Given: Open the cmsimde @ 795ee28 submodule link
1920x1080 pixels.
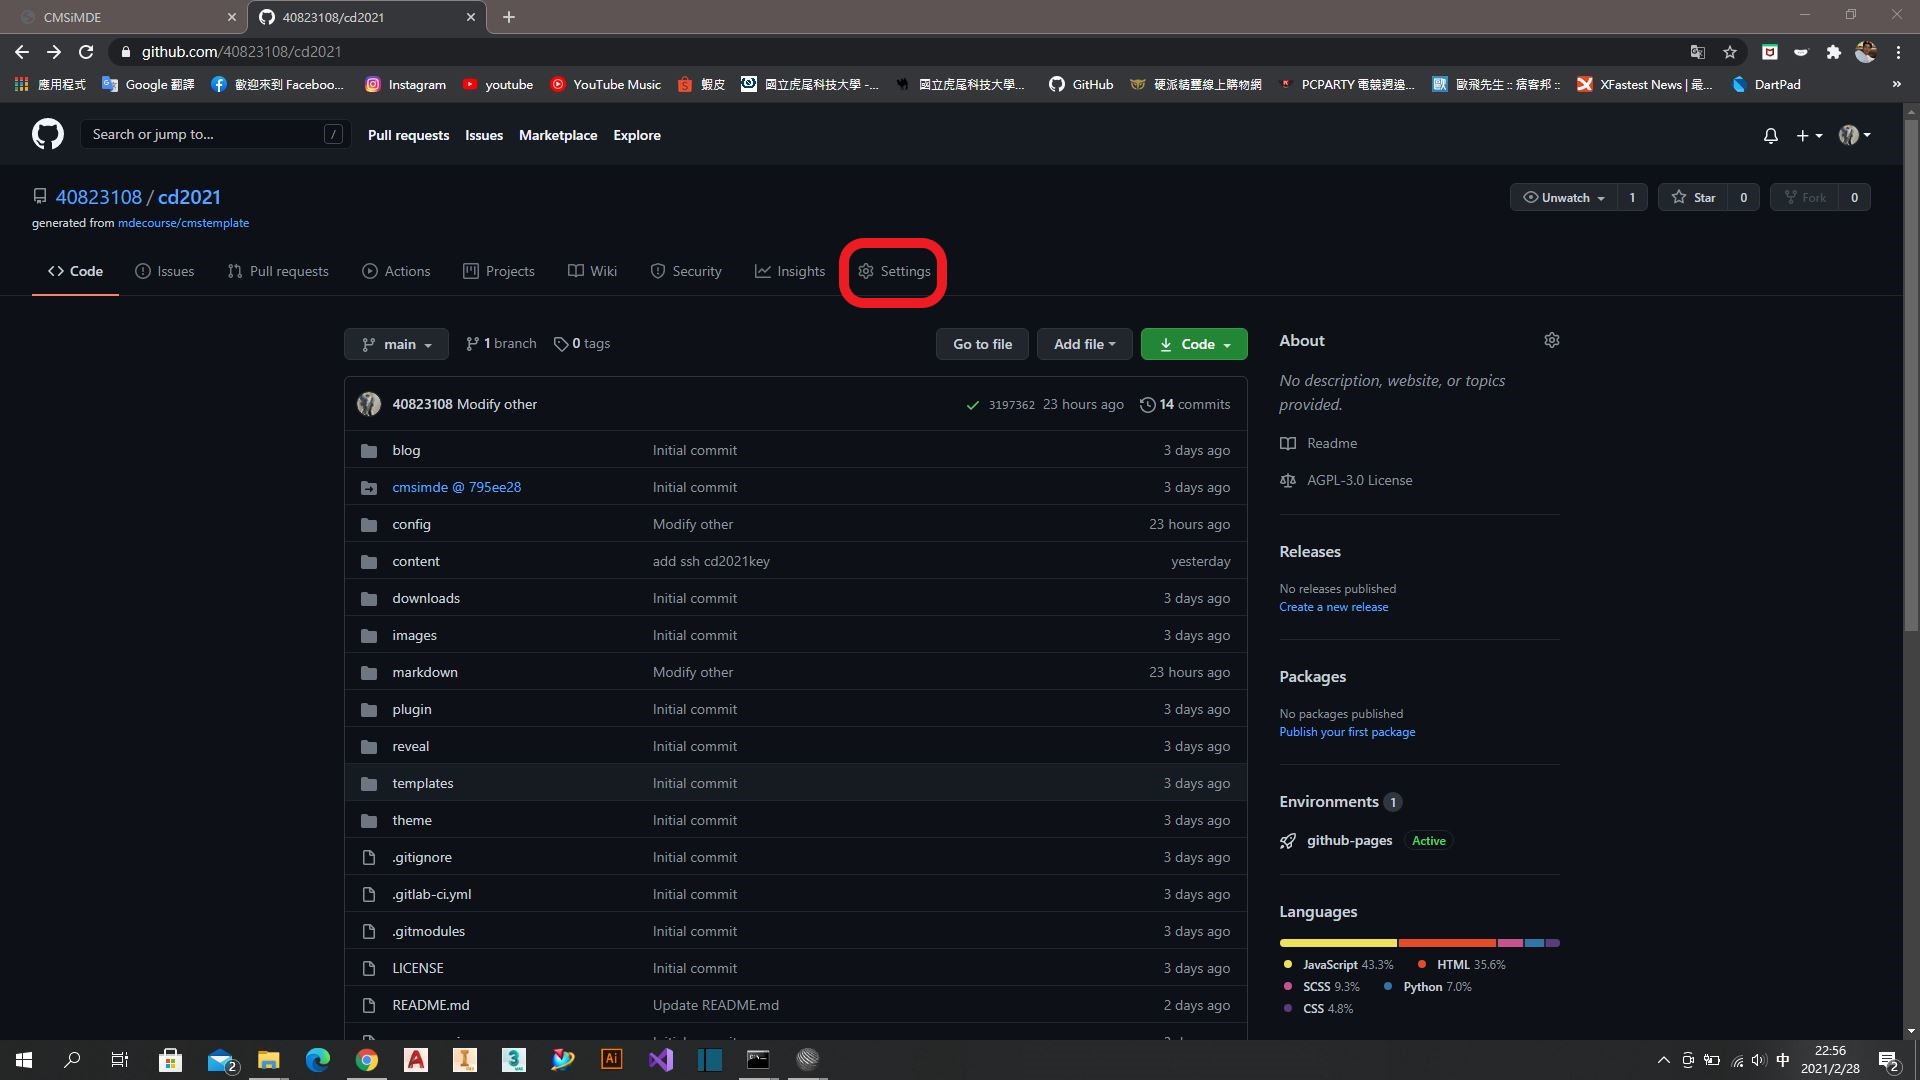Looking at the screenshot, I should click(456, 487).
